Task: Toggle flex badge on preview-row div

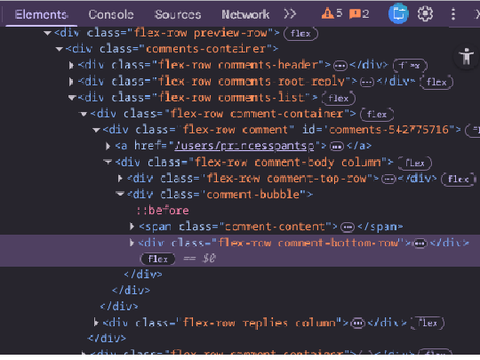Action: (x=301, y=33)
